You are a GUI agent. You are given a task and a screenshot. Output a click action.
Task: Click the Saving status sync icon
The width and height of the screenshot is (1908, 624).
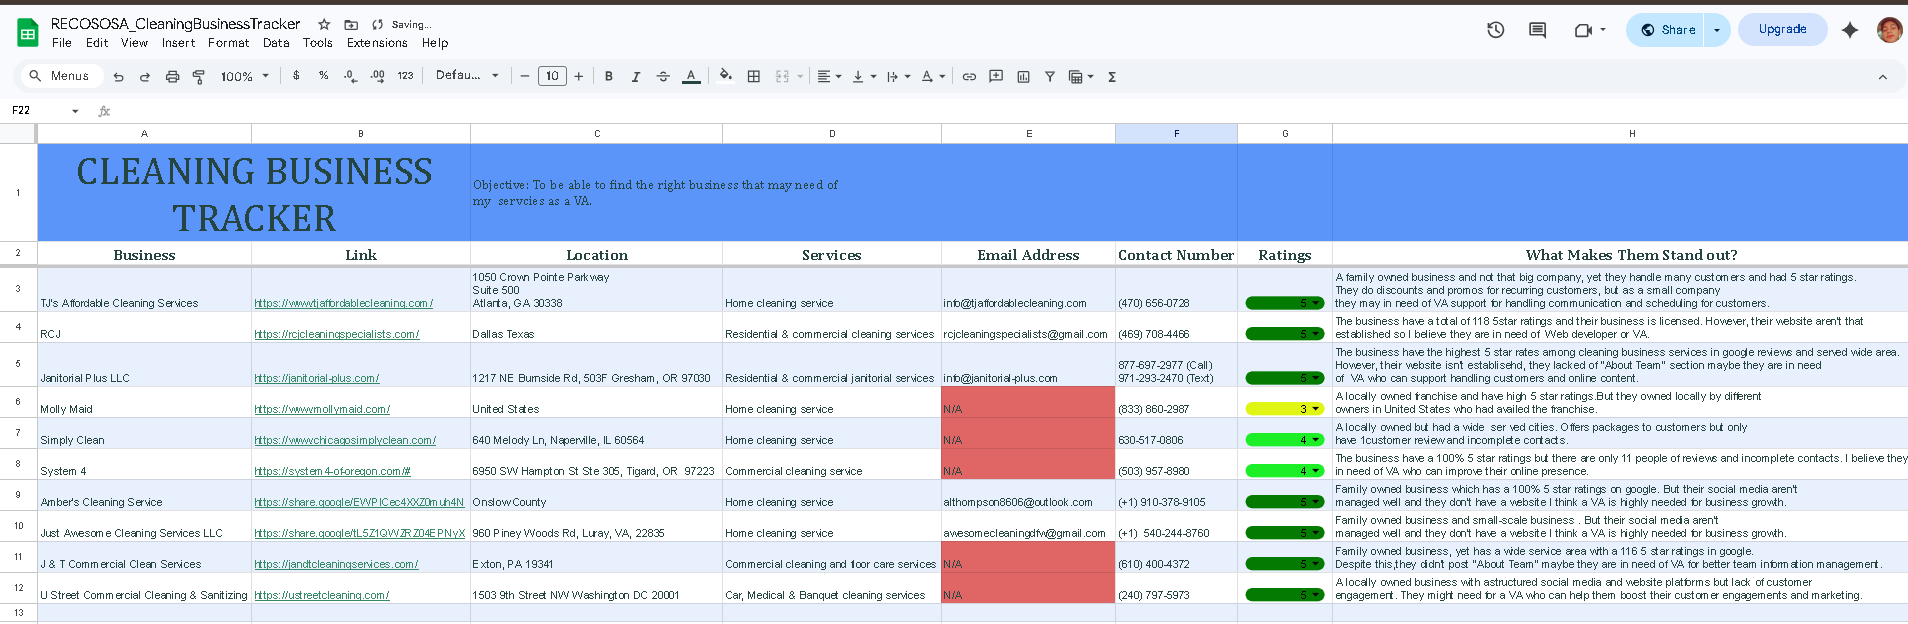pyautogui.click(x=377, y=24)
